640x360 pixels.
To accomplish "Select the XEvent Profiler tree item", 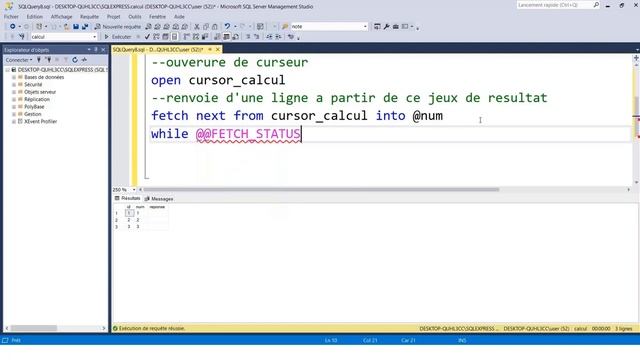I will tap(40, 121).
